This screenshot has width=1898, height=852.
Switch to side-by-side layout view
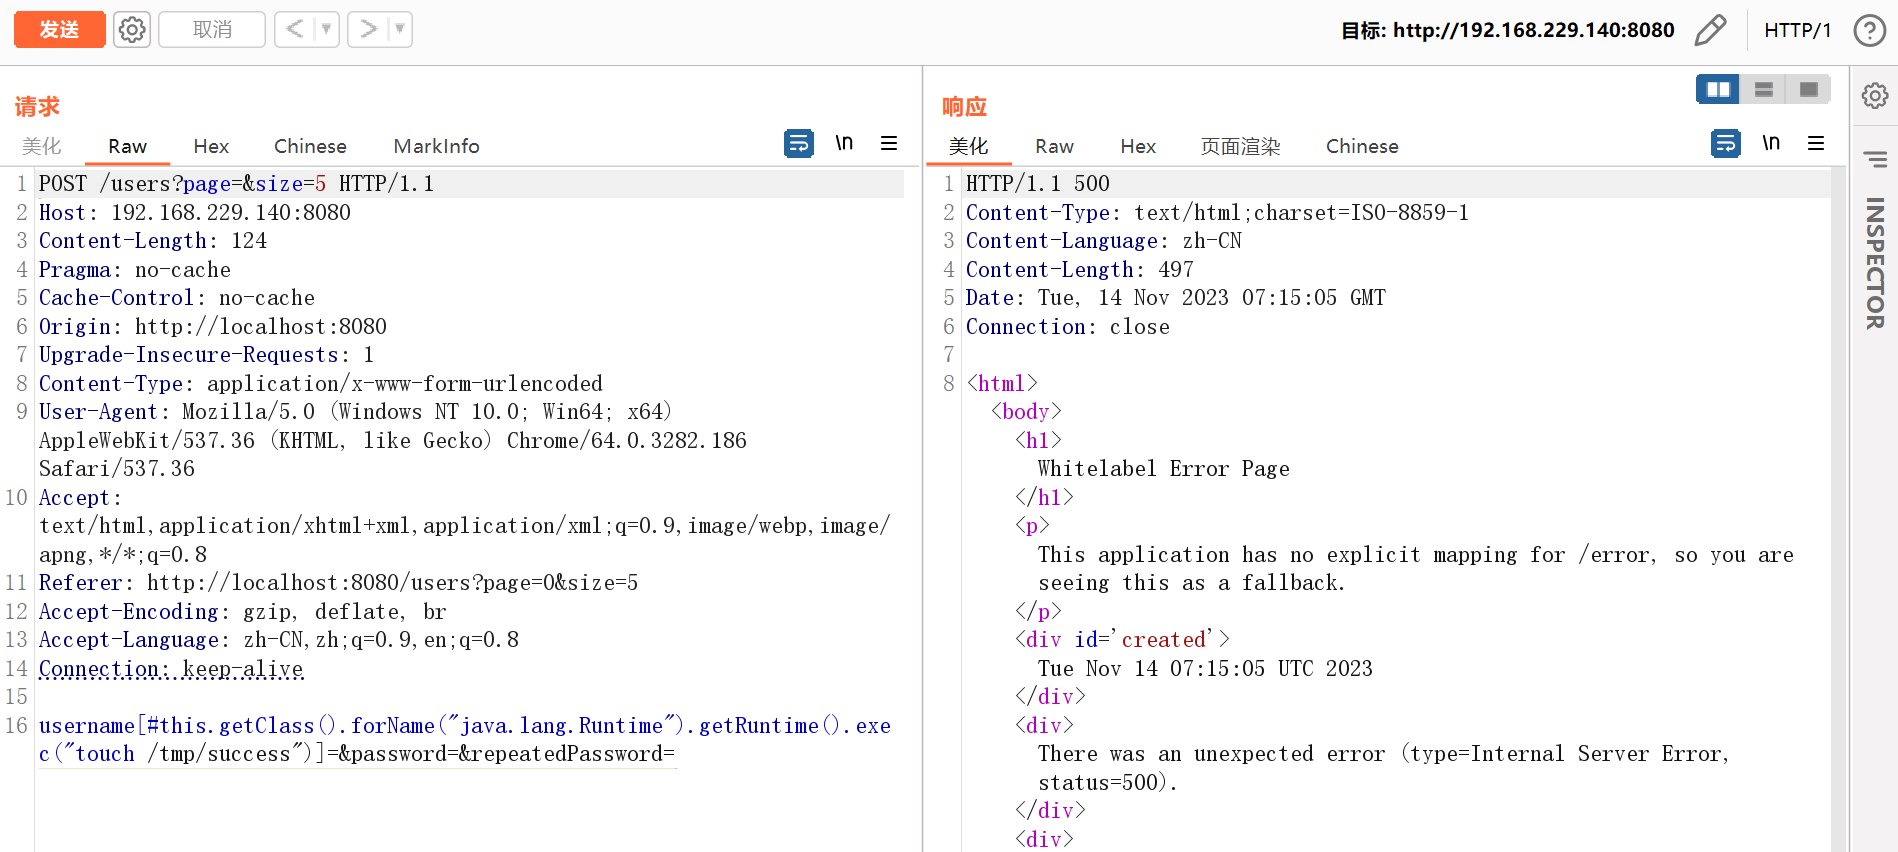(1718, 90)
